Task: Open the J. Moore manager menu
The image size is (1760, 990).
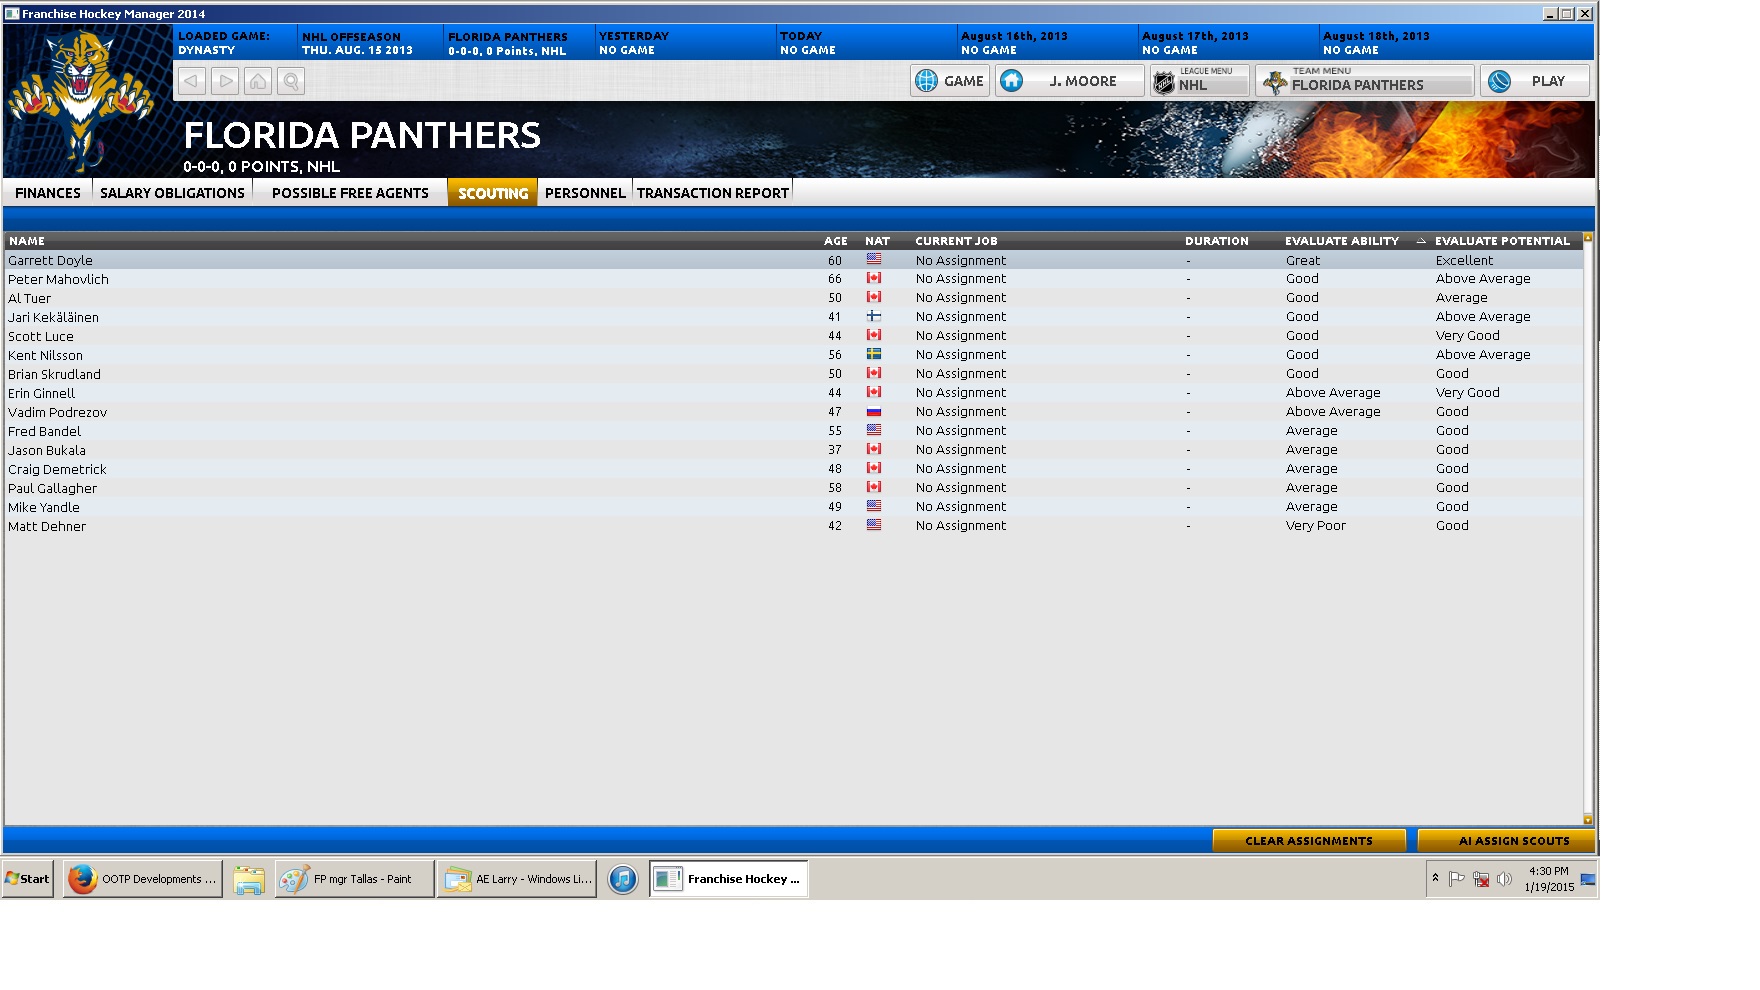Action: click(1069, 81)
